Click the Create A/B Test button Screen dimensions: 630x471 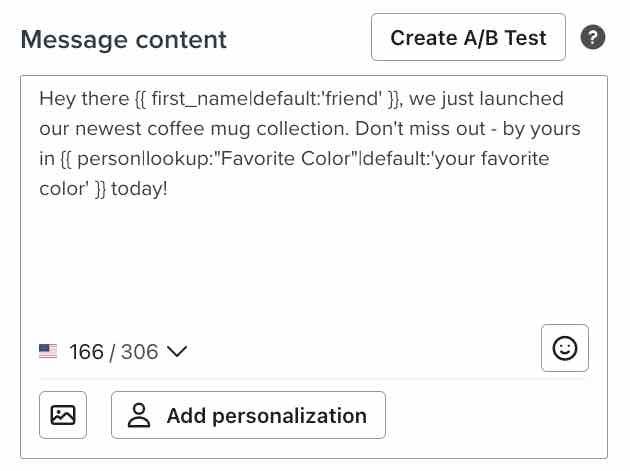pyautogui.click(x=468, y=38)
